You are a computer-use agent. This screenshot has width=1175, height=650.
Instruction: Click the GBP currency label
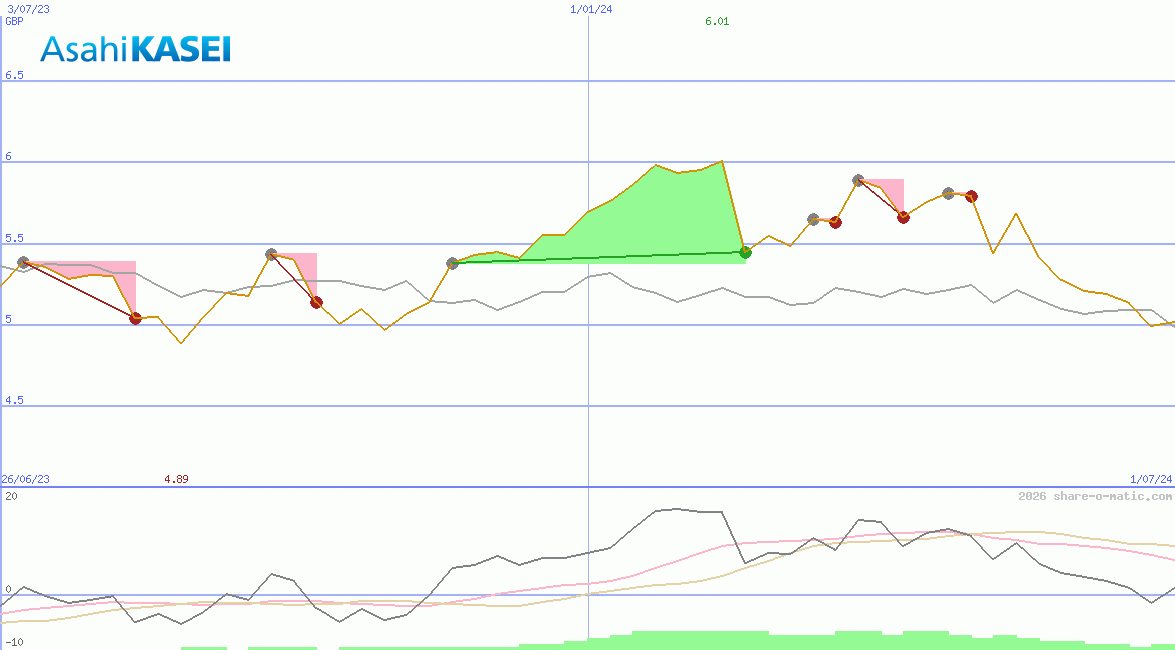14,21
